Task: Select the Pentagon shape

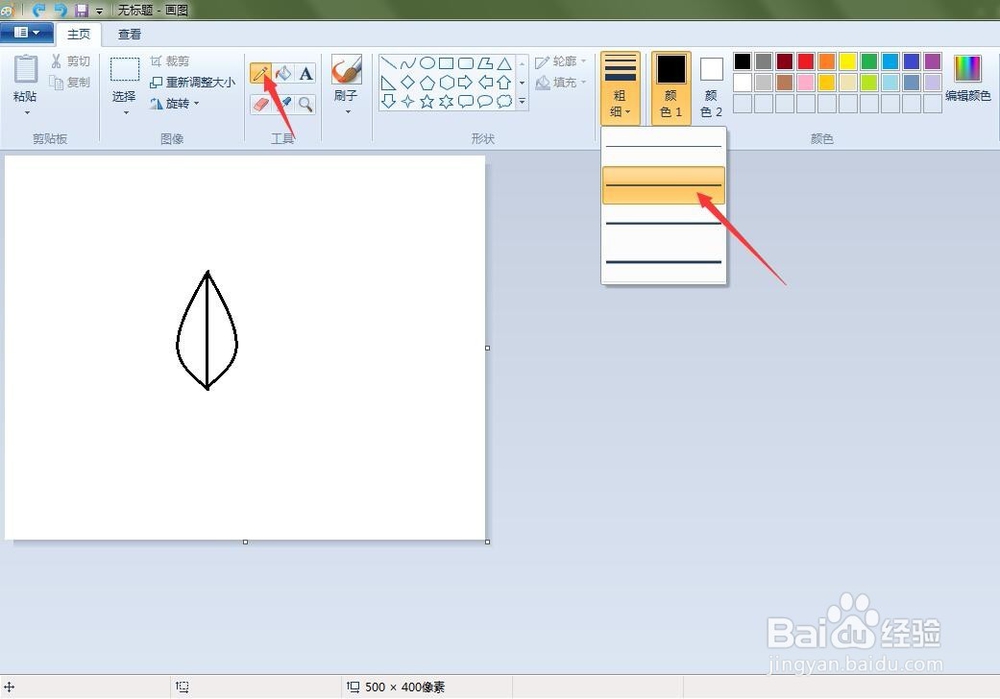Action: coord(427,82)
